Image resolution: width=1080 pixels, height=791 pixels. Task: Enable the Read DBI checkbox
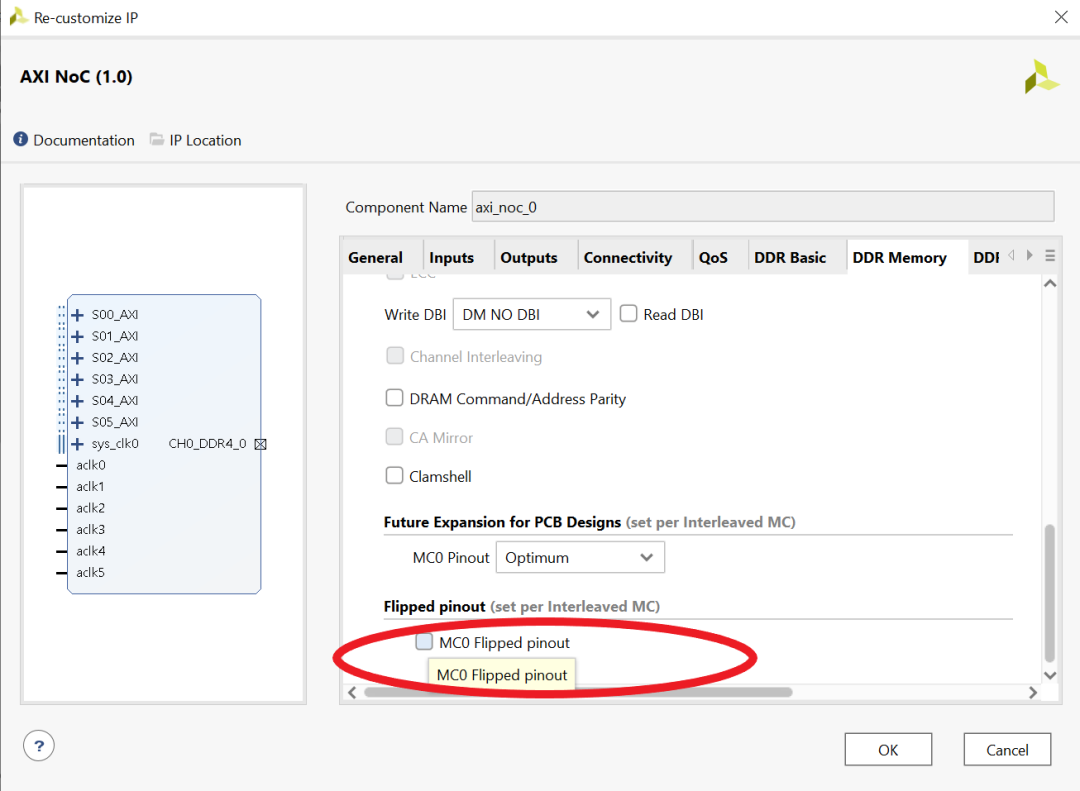[x=628, y=314]
